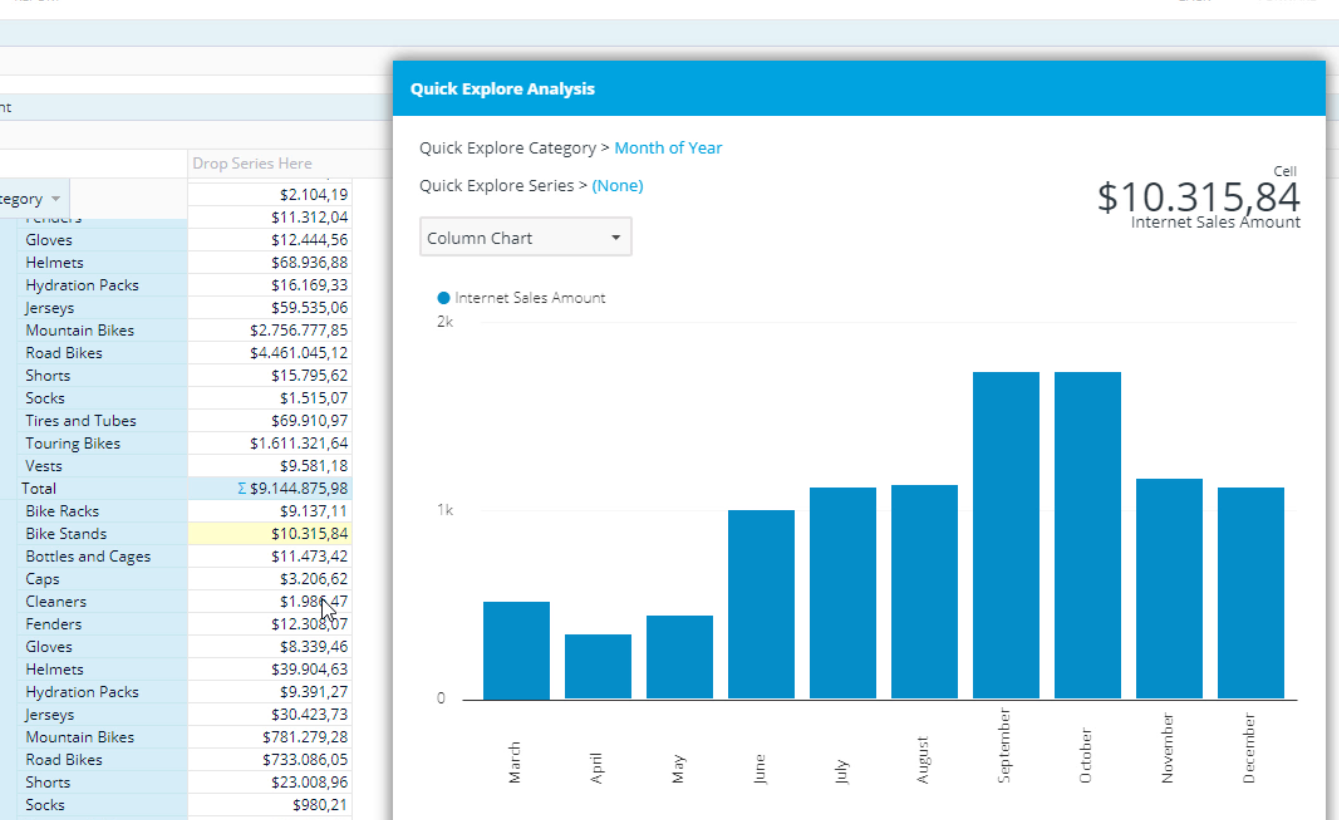Click the (None) Quick Explore Series link
This screenshot has height=820, width=1339.
pos(617,185)
